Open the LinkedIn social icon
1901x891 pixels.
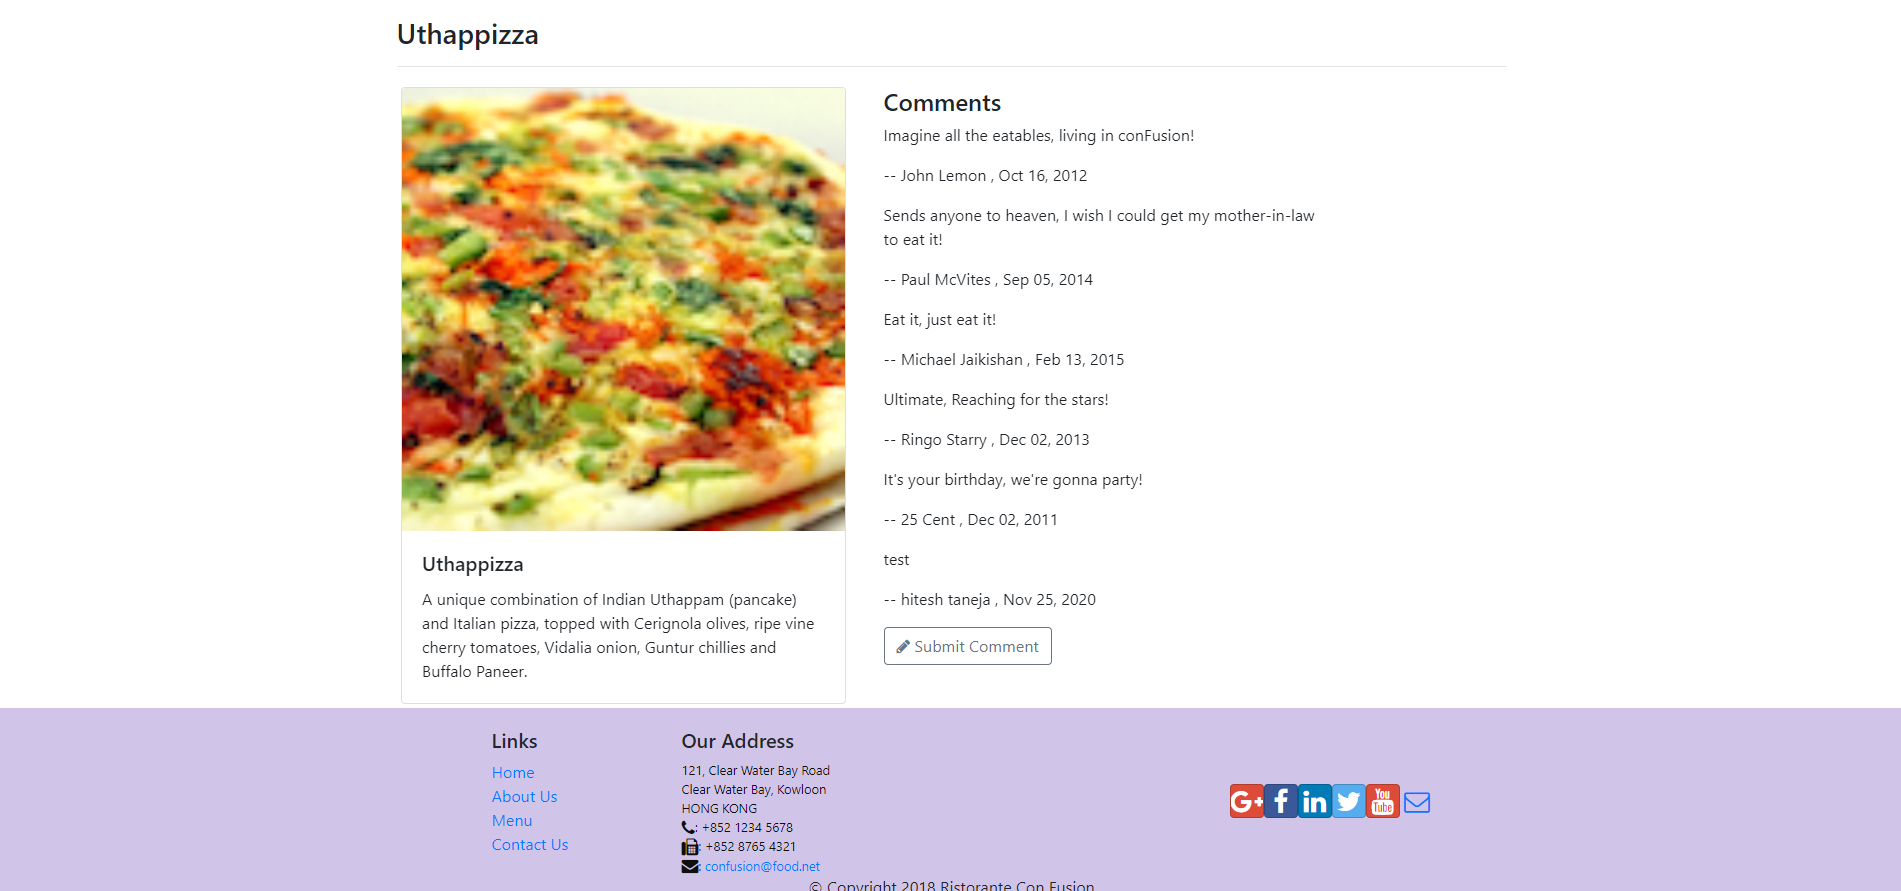(x=1314, y=801)
